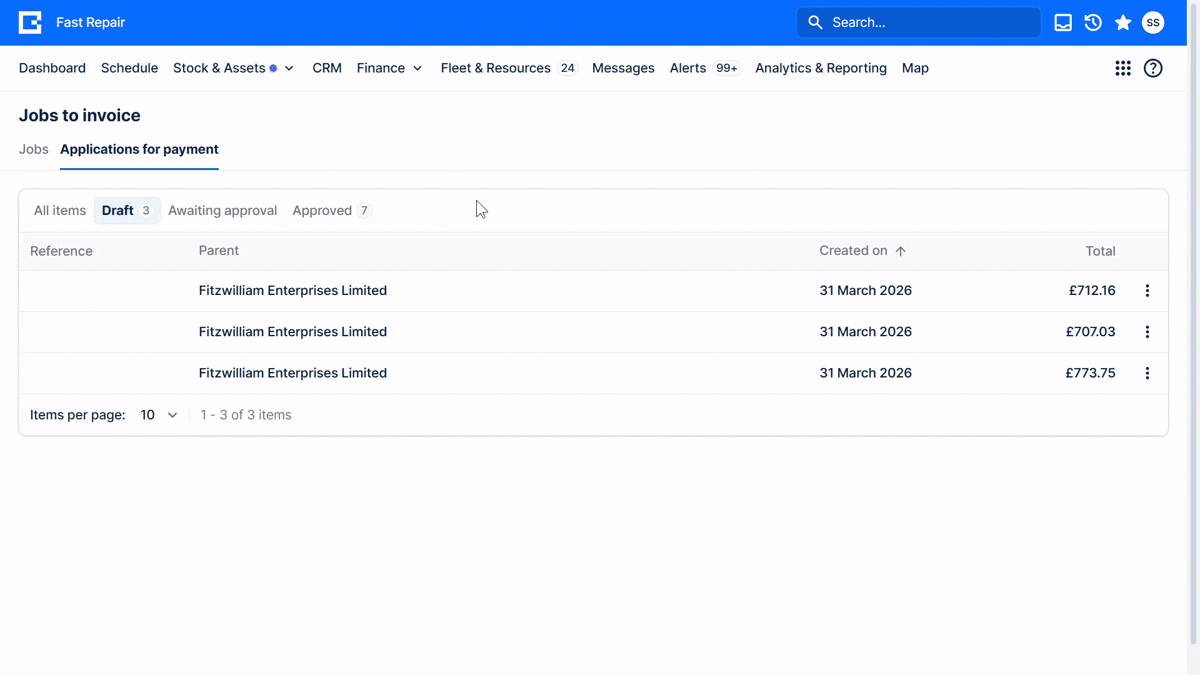
Task: Switch to the Jobs tab
Action: point(34,149)
